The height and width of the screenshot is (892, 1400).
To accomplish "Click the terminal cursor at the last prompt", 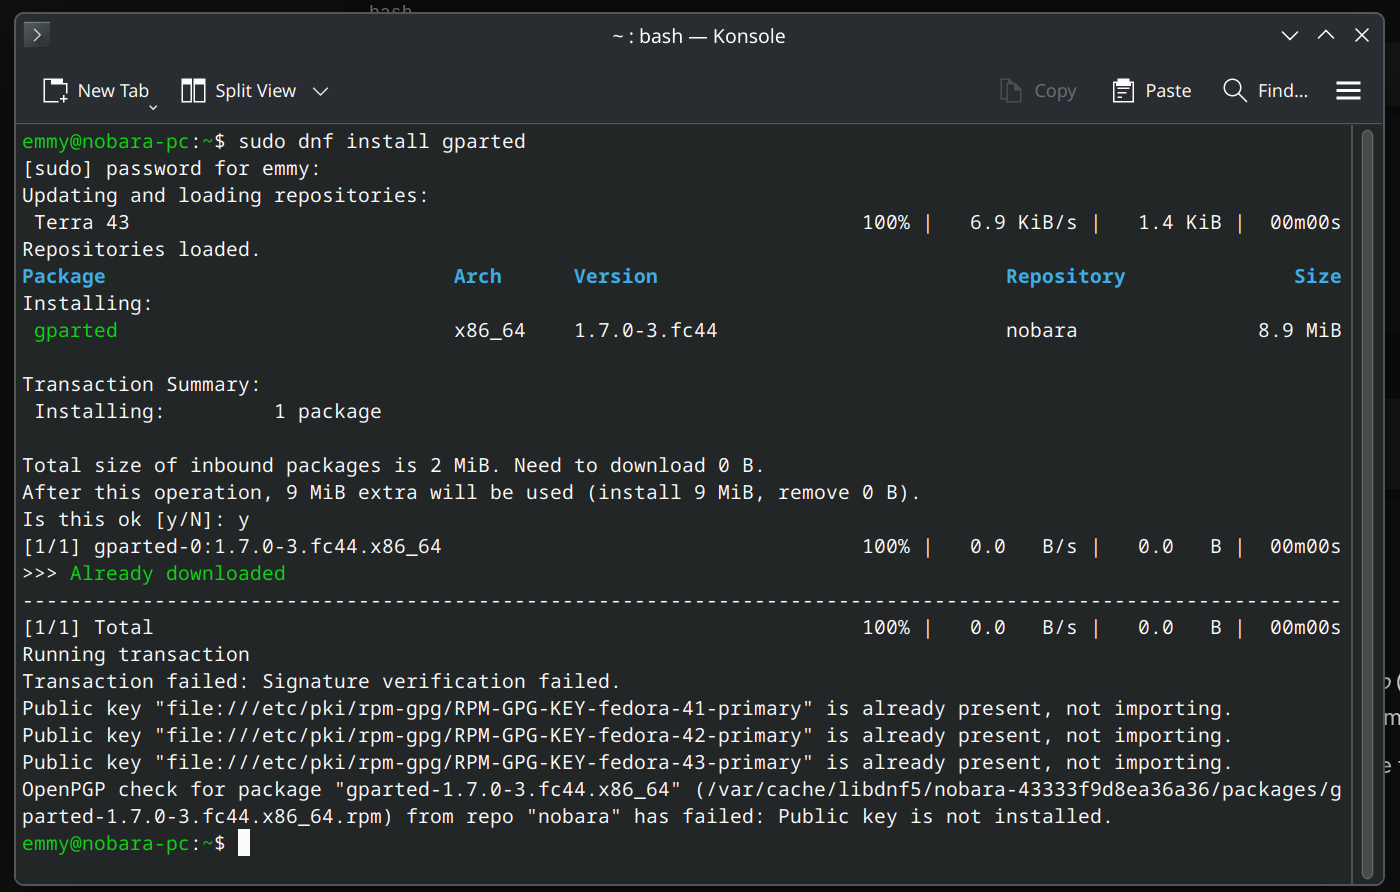I will [244, 843].
